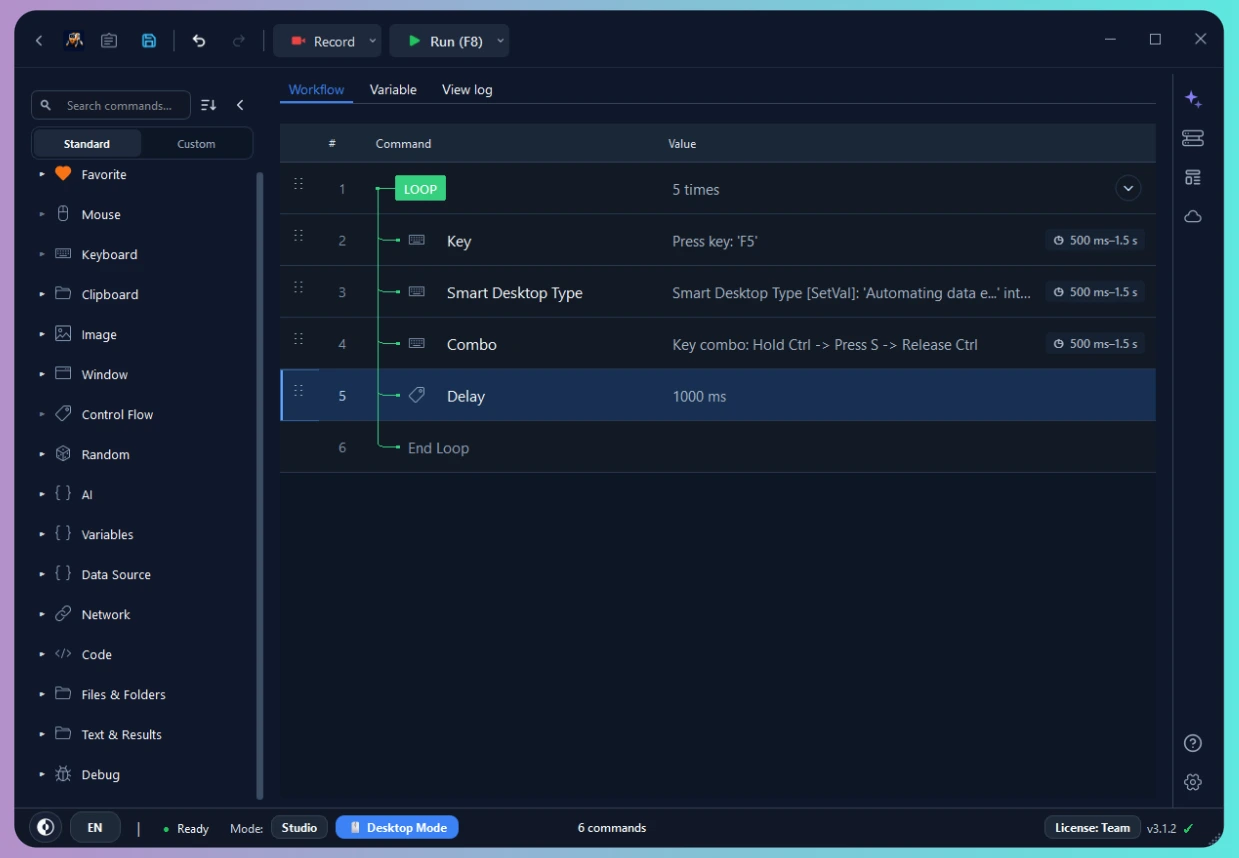
Task: Switch to Desktop Mode
Action: pos(397,827)
